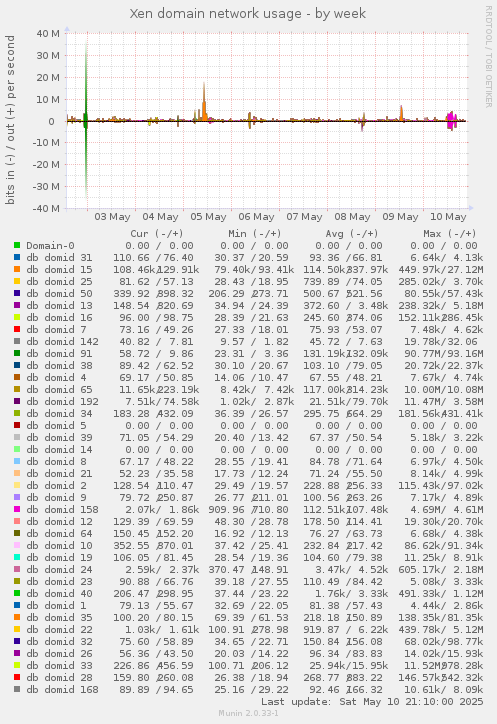Click the 'db domid 1' legend label
Image resolution: width=497 pixels, height=724 pixels.
56,606
